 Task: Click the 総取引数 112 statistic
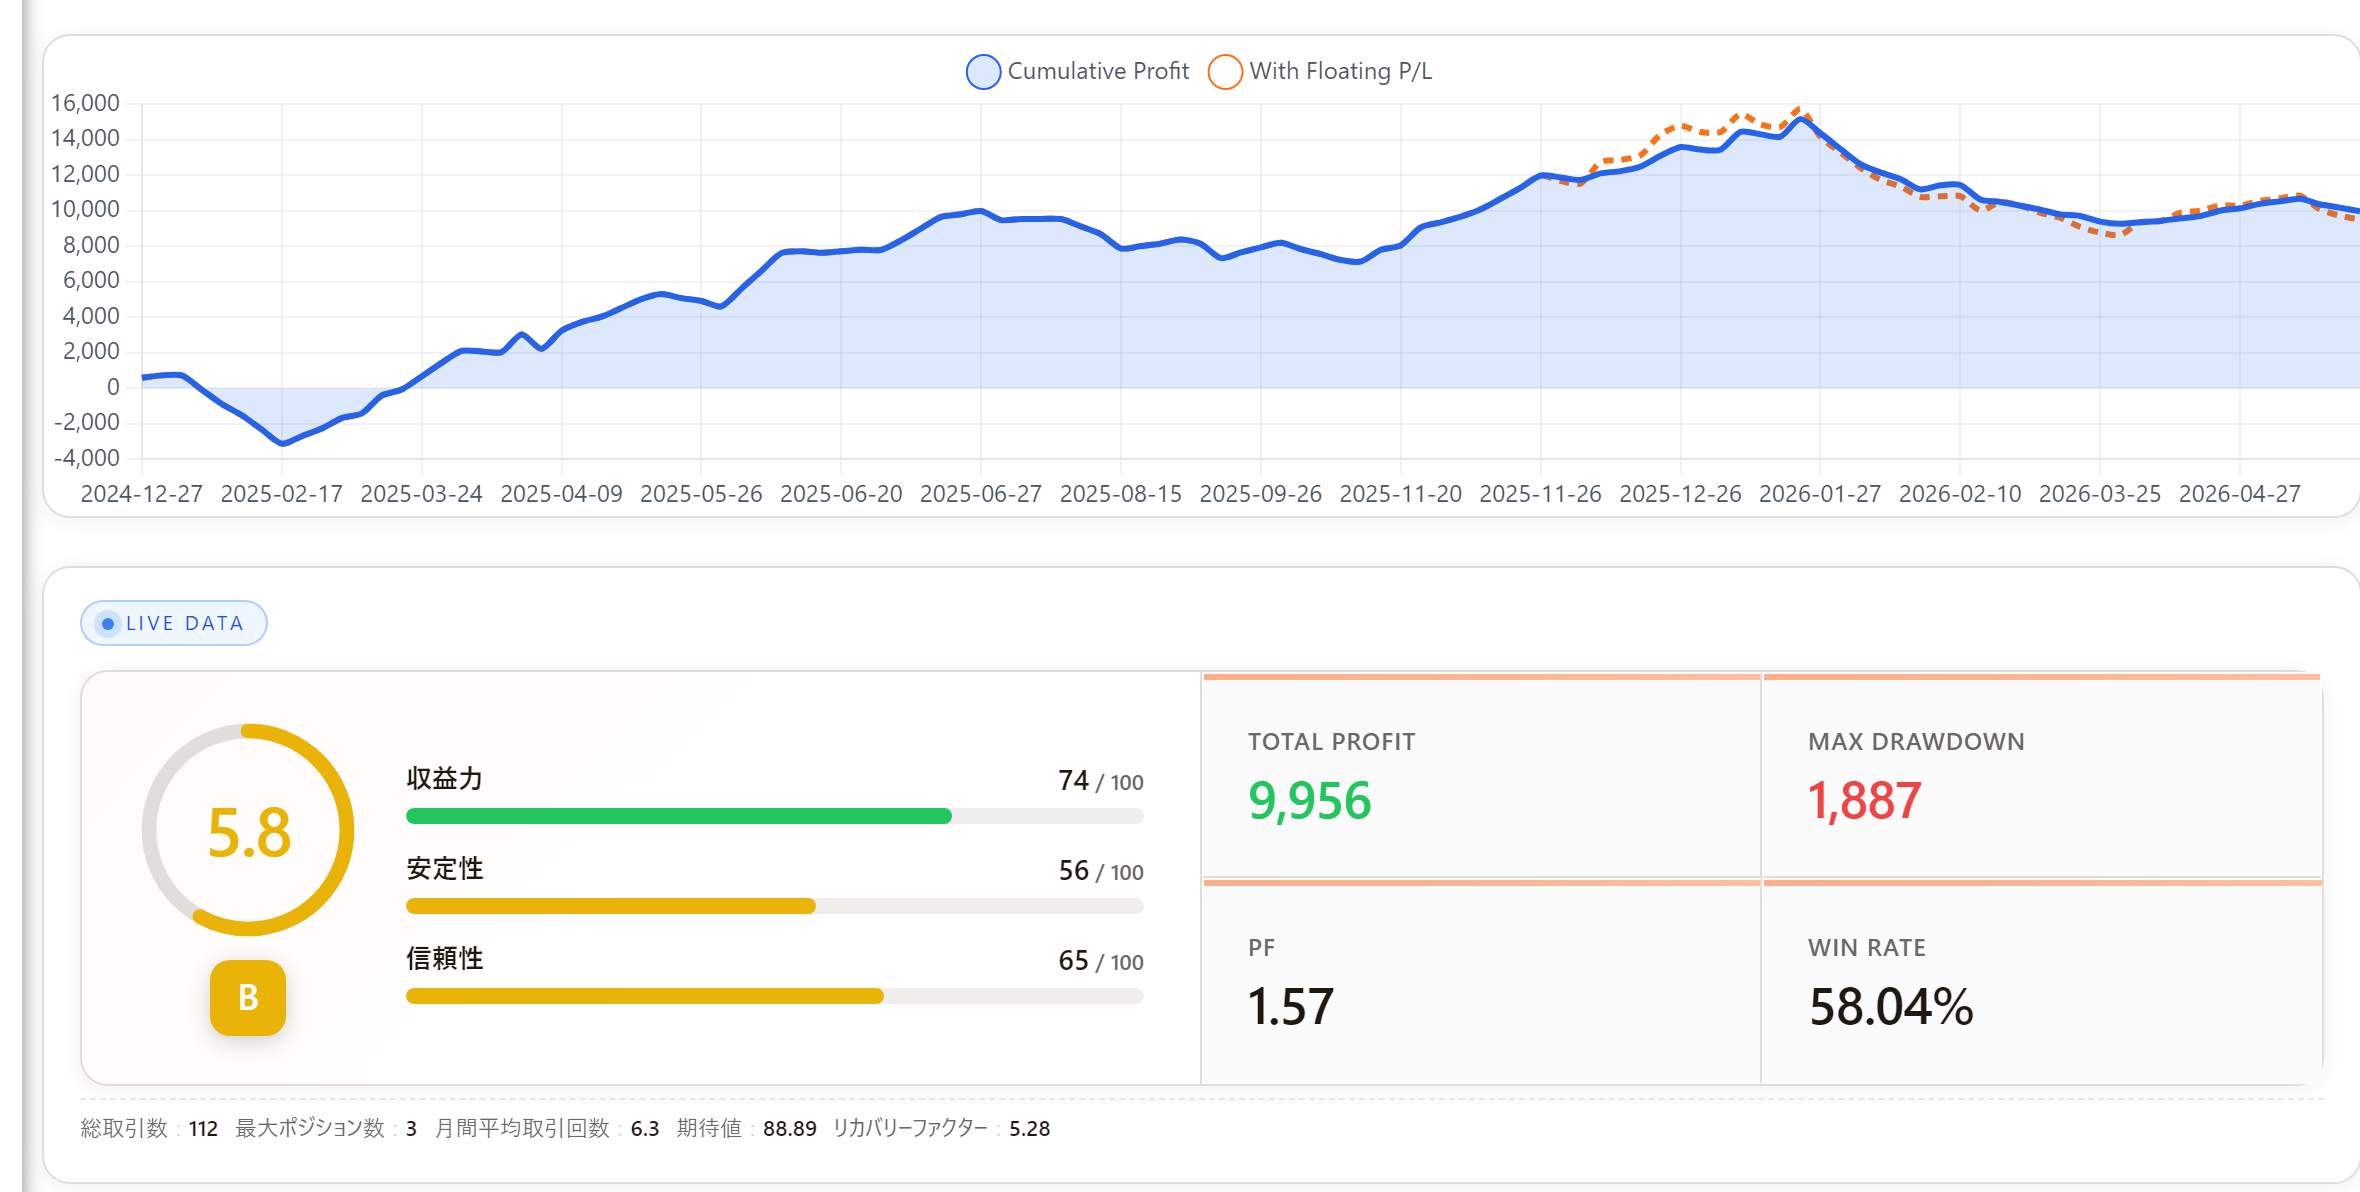tap(149, 1128)
